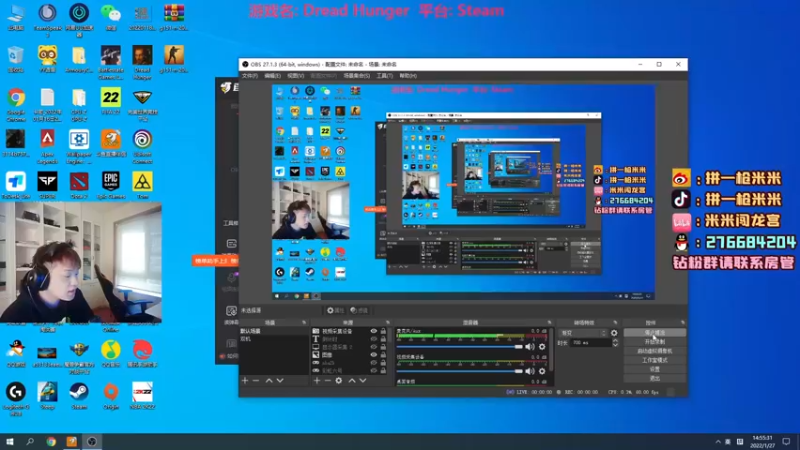
Task: Open WeChat desktop shortcut
Action: tap(111, 17)
